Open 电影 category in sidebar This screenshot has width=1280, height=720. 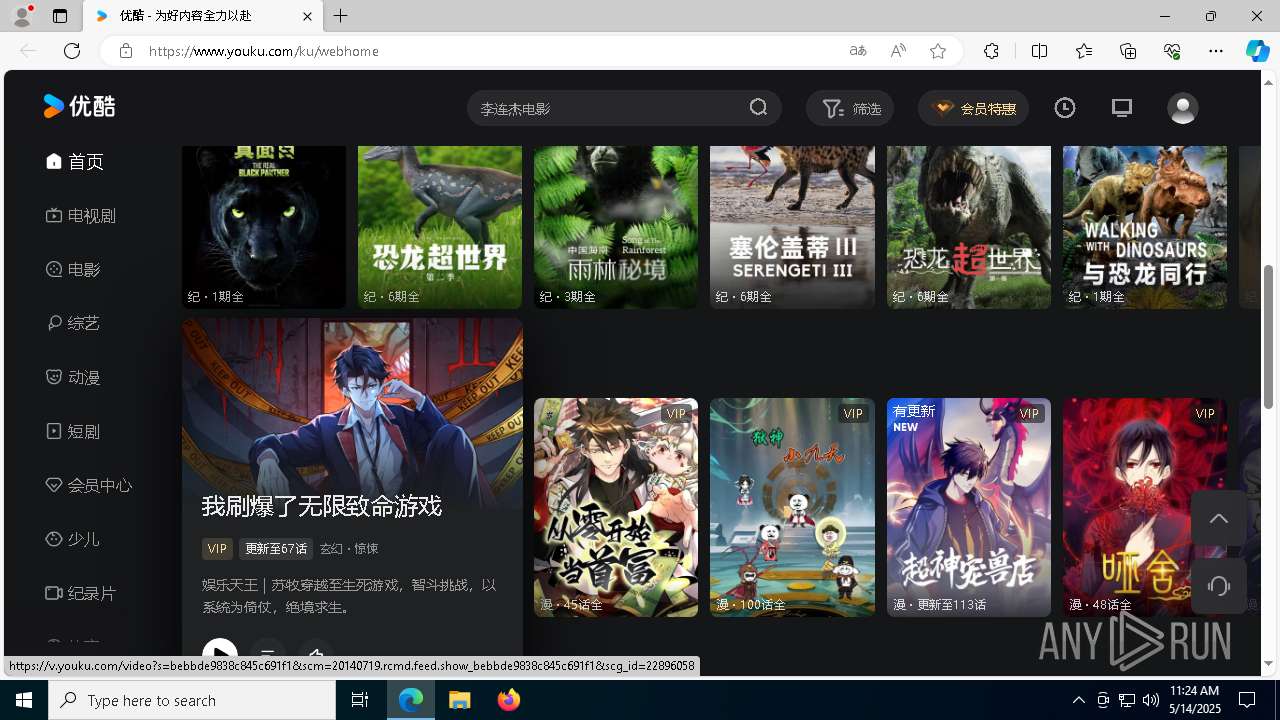(x=73, y=270)
